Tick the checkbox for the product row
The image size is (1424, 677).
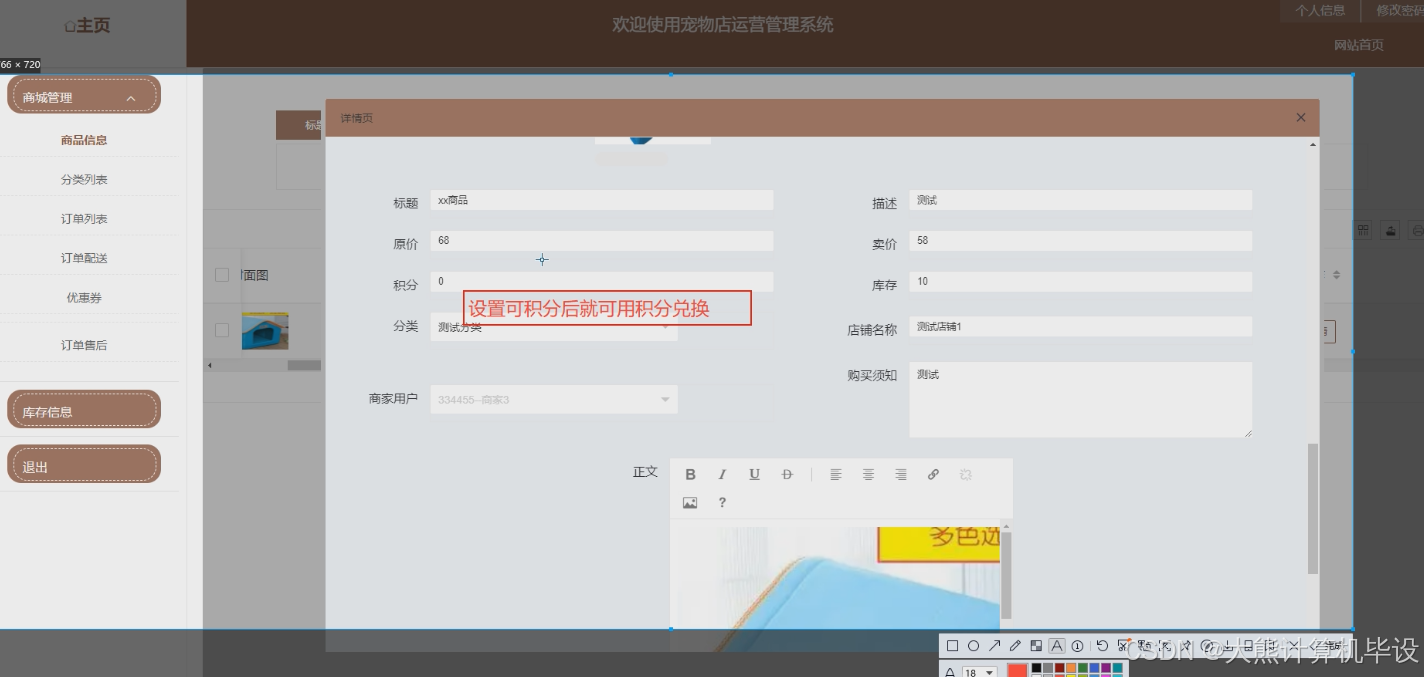[x=222, y=331]
